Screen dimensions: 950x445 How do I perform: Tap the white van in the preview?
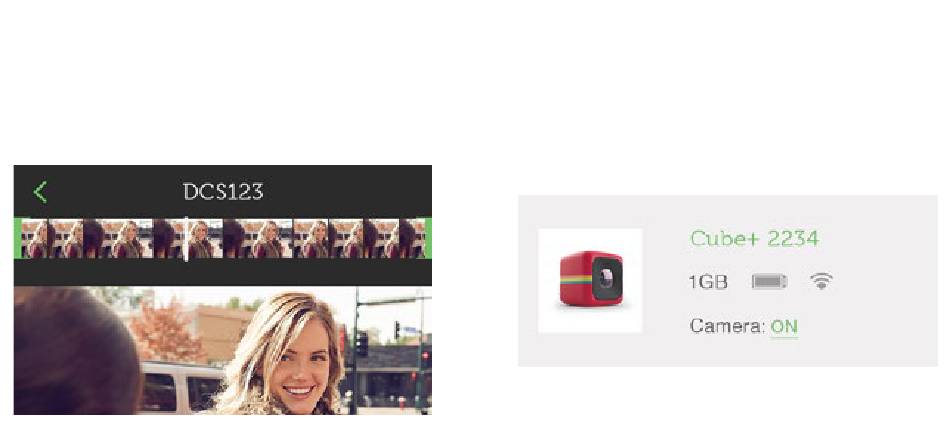[181, 388]
